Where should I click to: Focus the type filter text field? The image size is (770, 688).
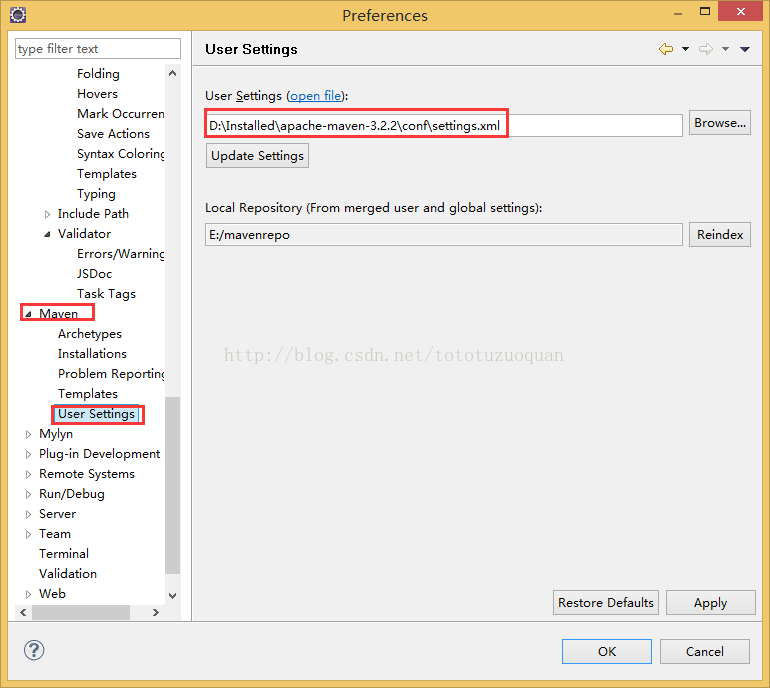coord(98,49)
